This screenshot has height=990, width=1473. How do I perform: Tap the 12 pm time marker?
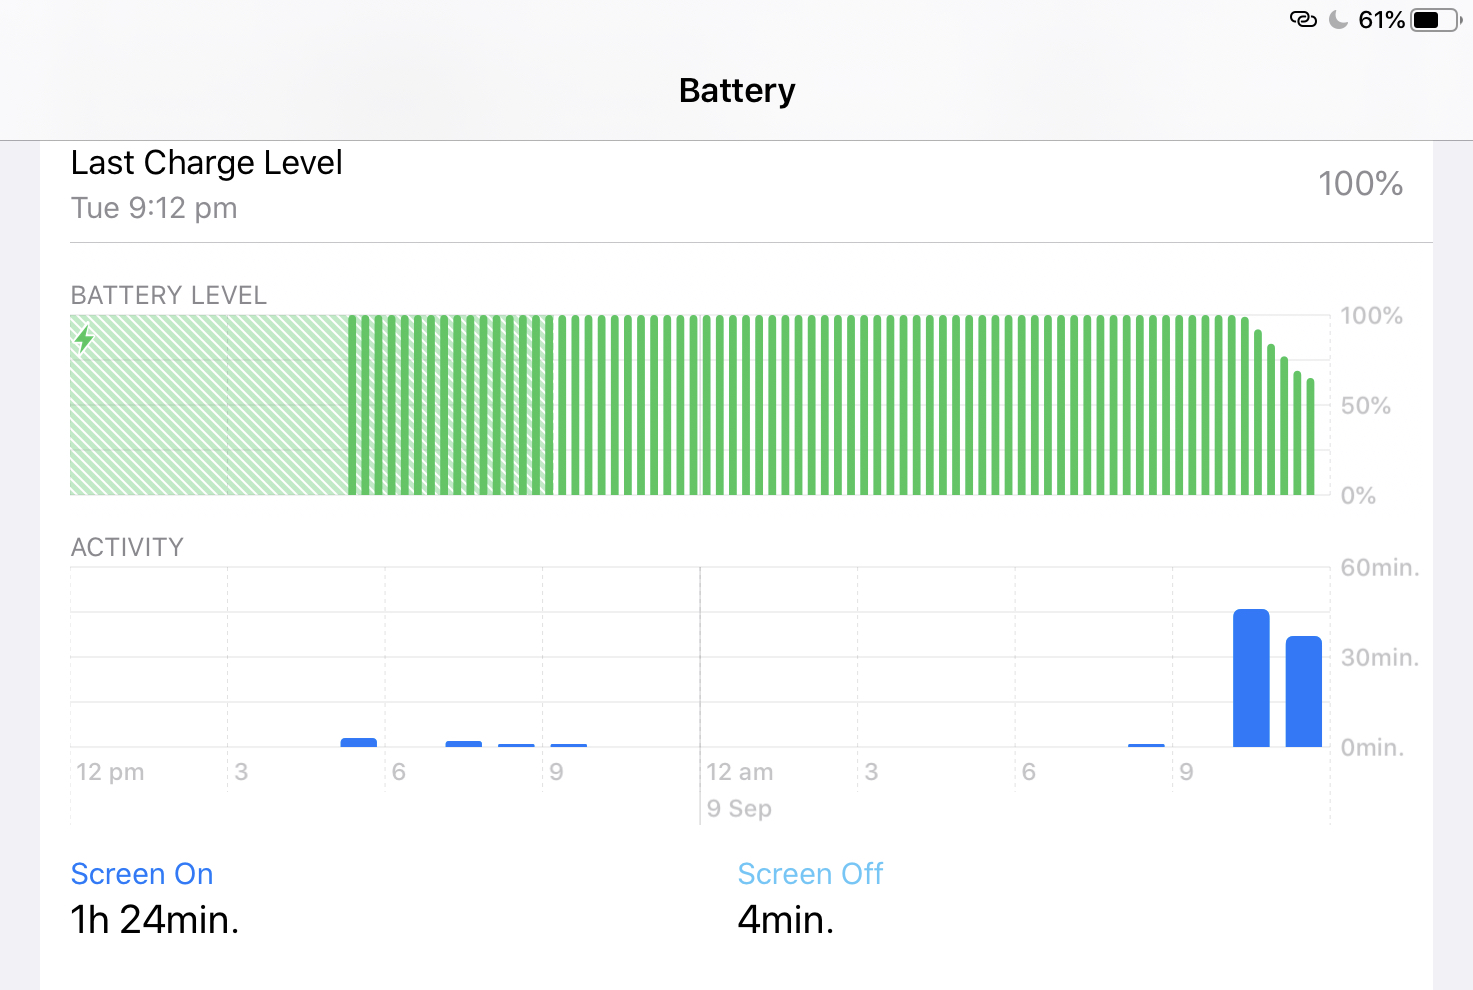110,772
